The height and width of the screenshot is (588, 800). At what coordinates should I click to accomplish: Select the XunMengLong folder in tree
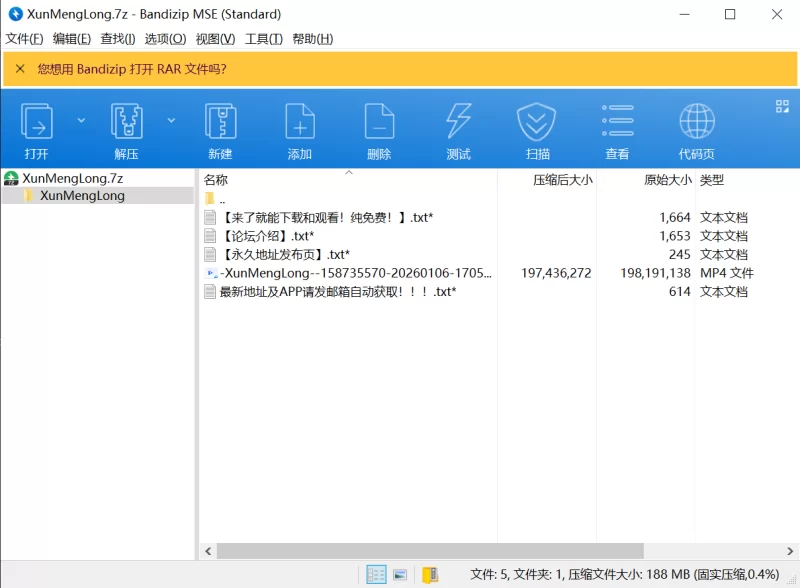click(x=82, y=195)
